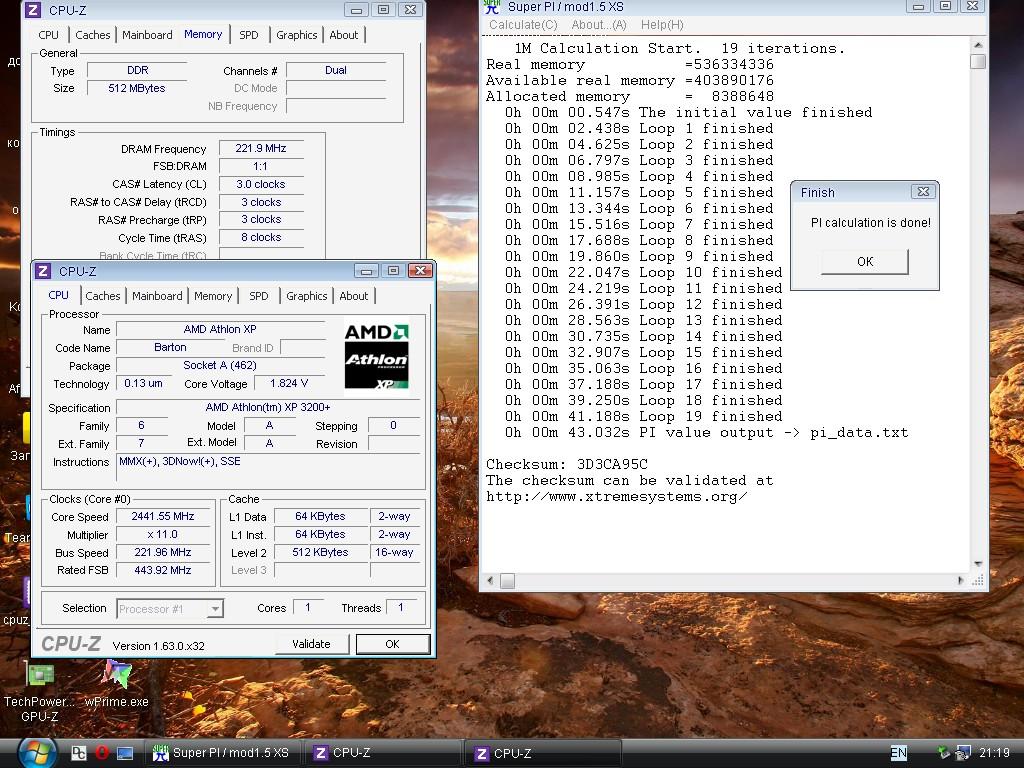The width and height of the screenshot is (1024, 768).
Task: Click the 21:19 clock in the taskbar
Action: (x=994, y=753)
